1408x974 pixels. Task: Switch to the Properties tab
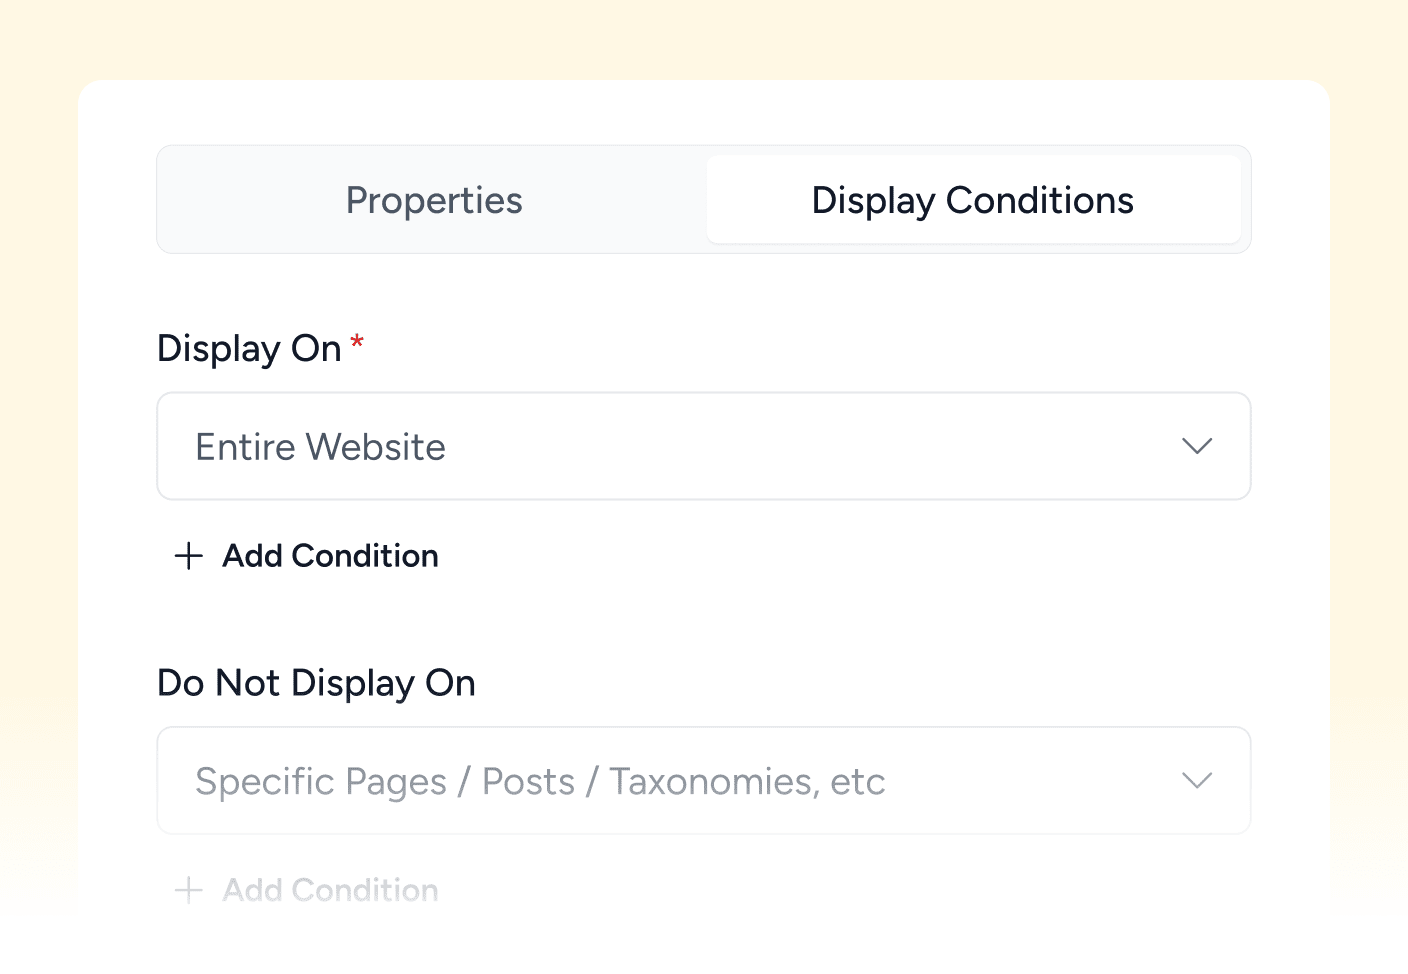(434, 200)
